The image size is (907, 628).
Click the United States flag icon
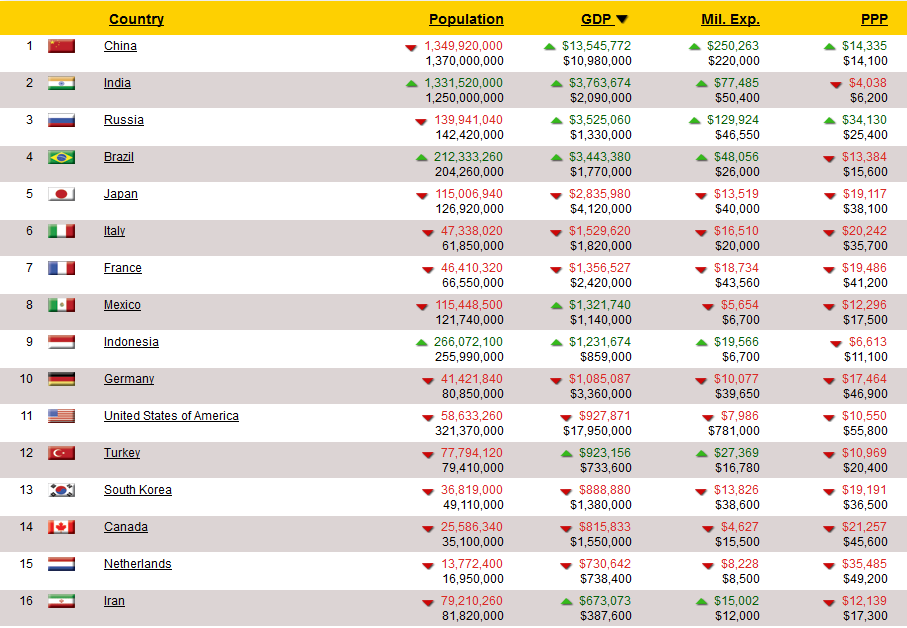61,416
